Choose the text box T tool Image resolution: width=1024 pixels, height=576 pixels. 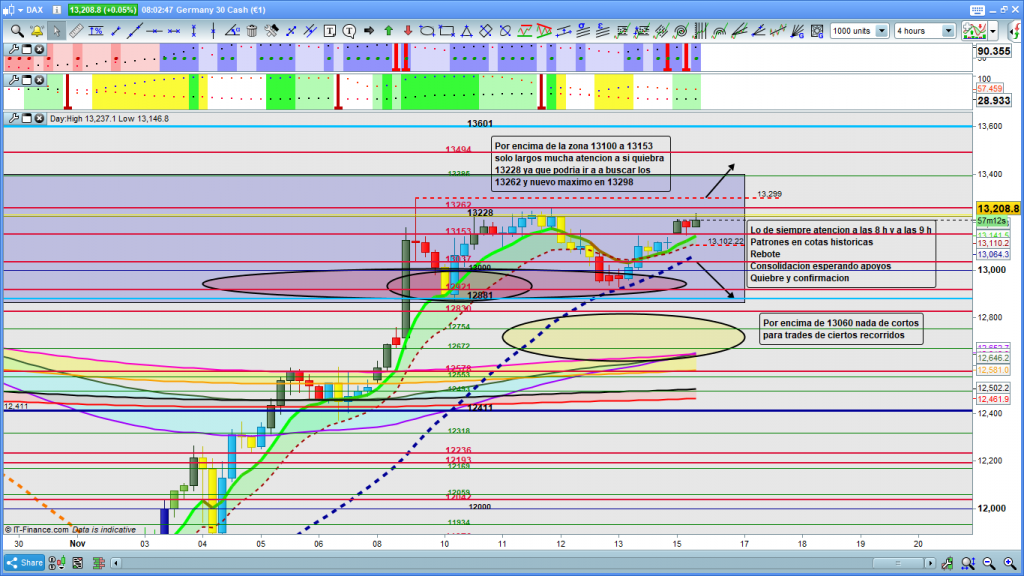[329, 31]
